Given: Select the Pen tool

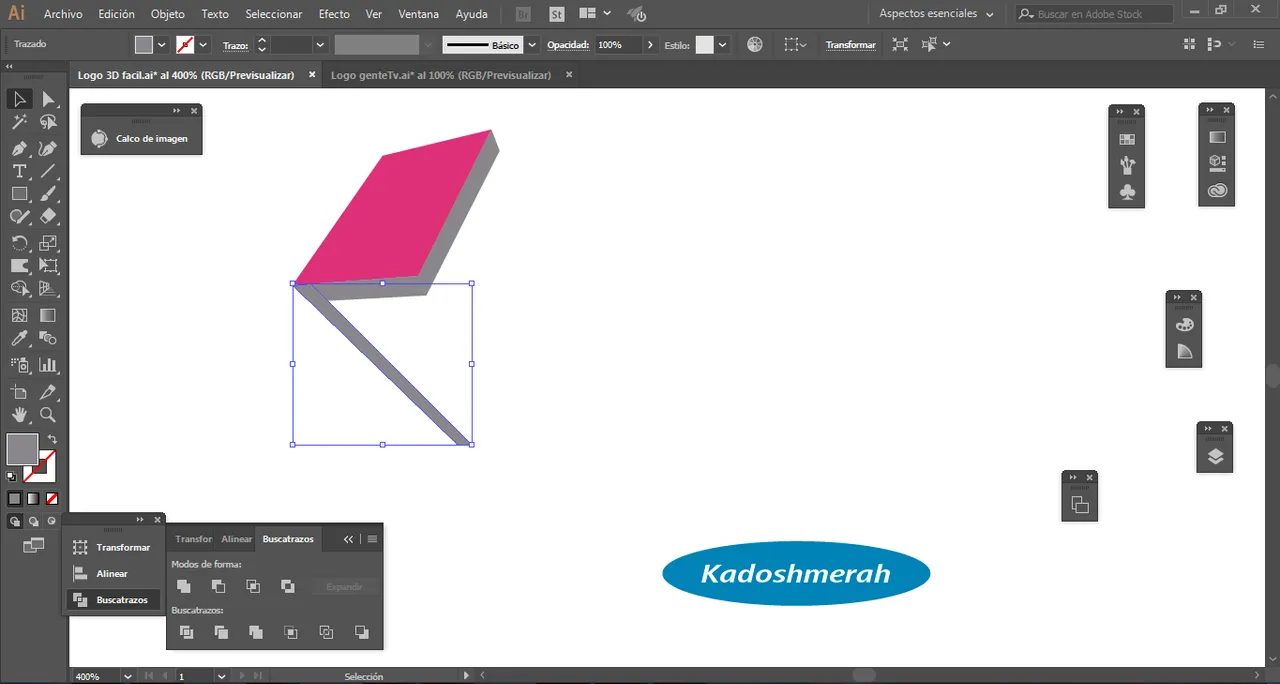Looking at the screenshot, I should (x=19, y=148).
